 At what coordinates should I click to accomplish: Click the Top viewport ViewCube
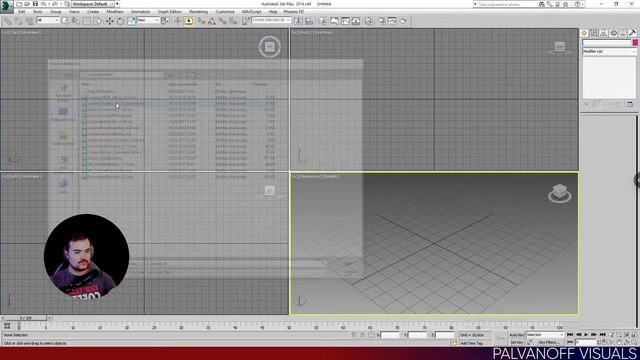(x=269, y=47)
